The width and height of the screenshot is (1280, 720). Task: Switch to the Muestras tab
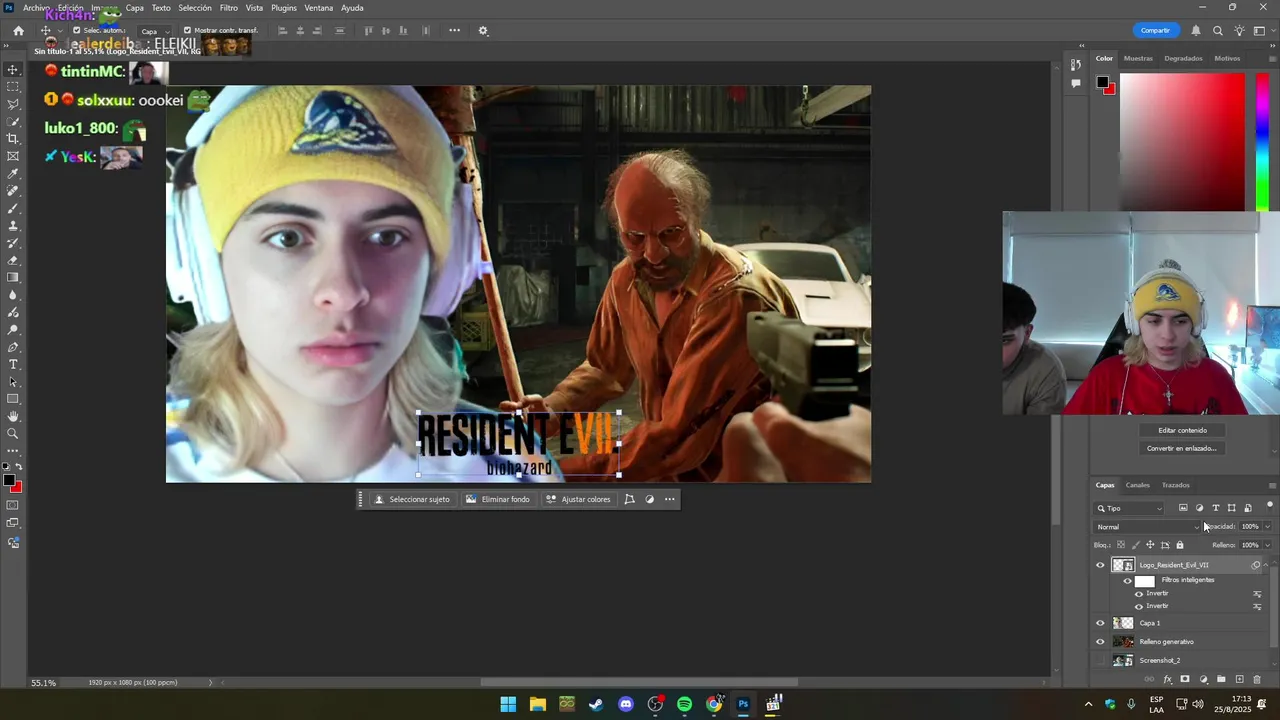[x=1138, y=58]
